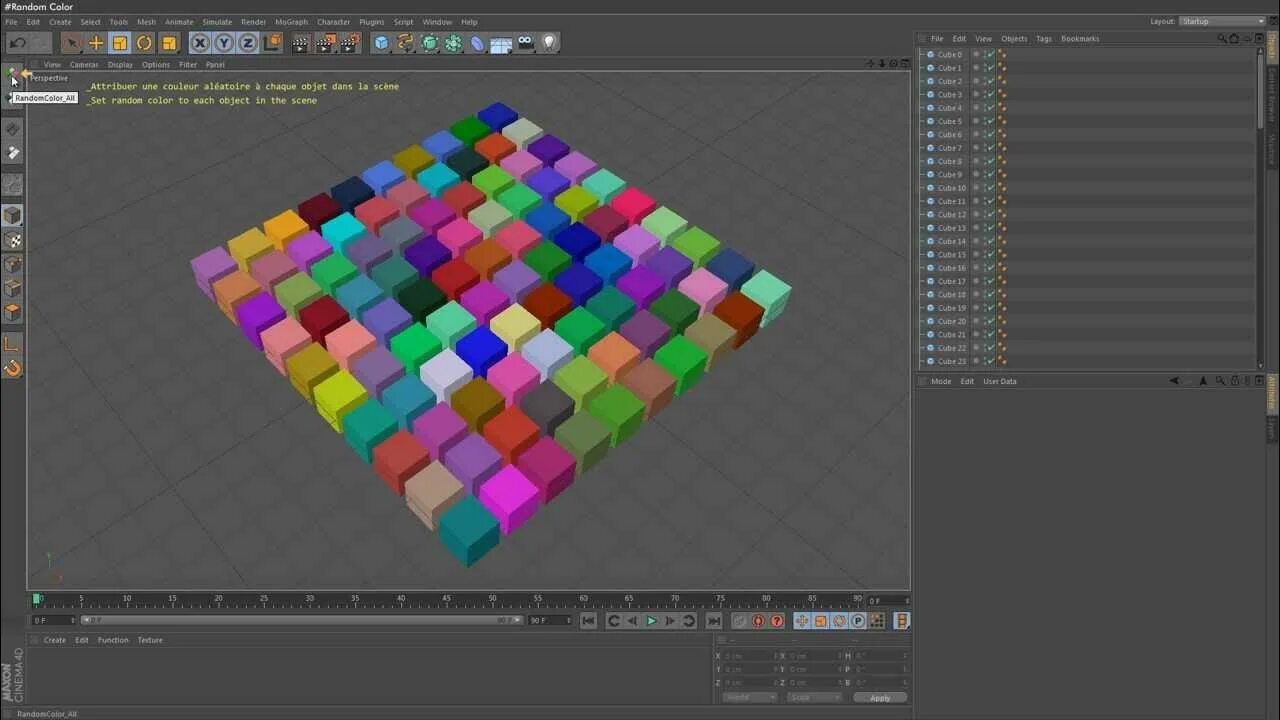Open the Simulate menu

[217, 22]
